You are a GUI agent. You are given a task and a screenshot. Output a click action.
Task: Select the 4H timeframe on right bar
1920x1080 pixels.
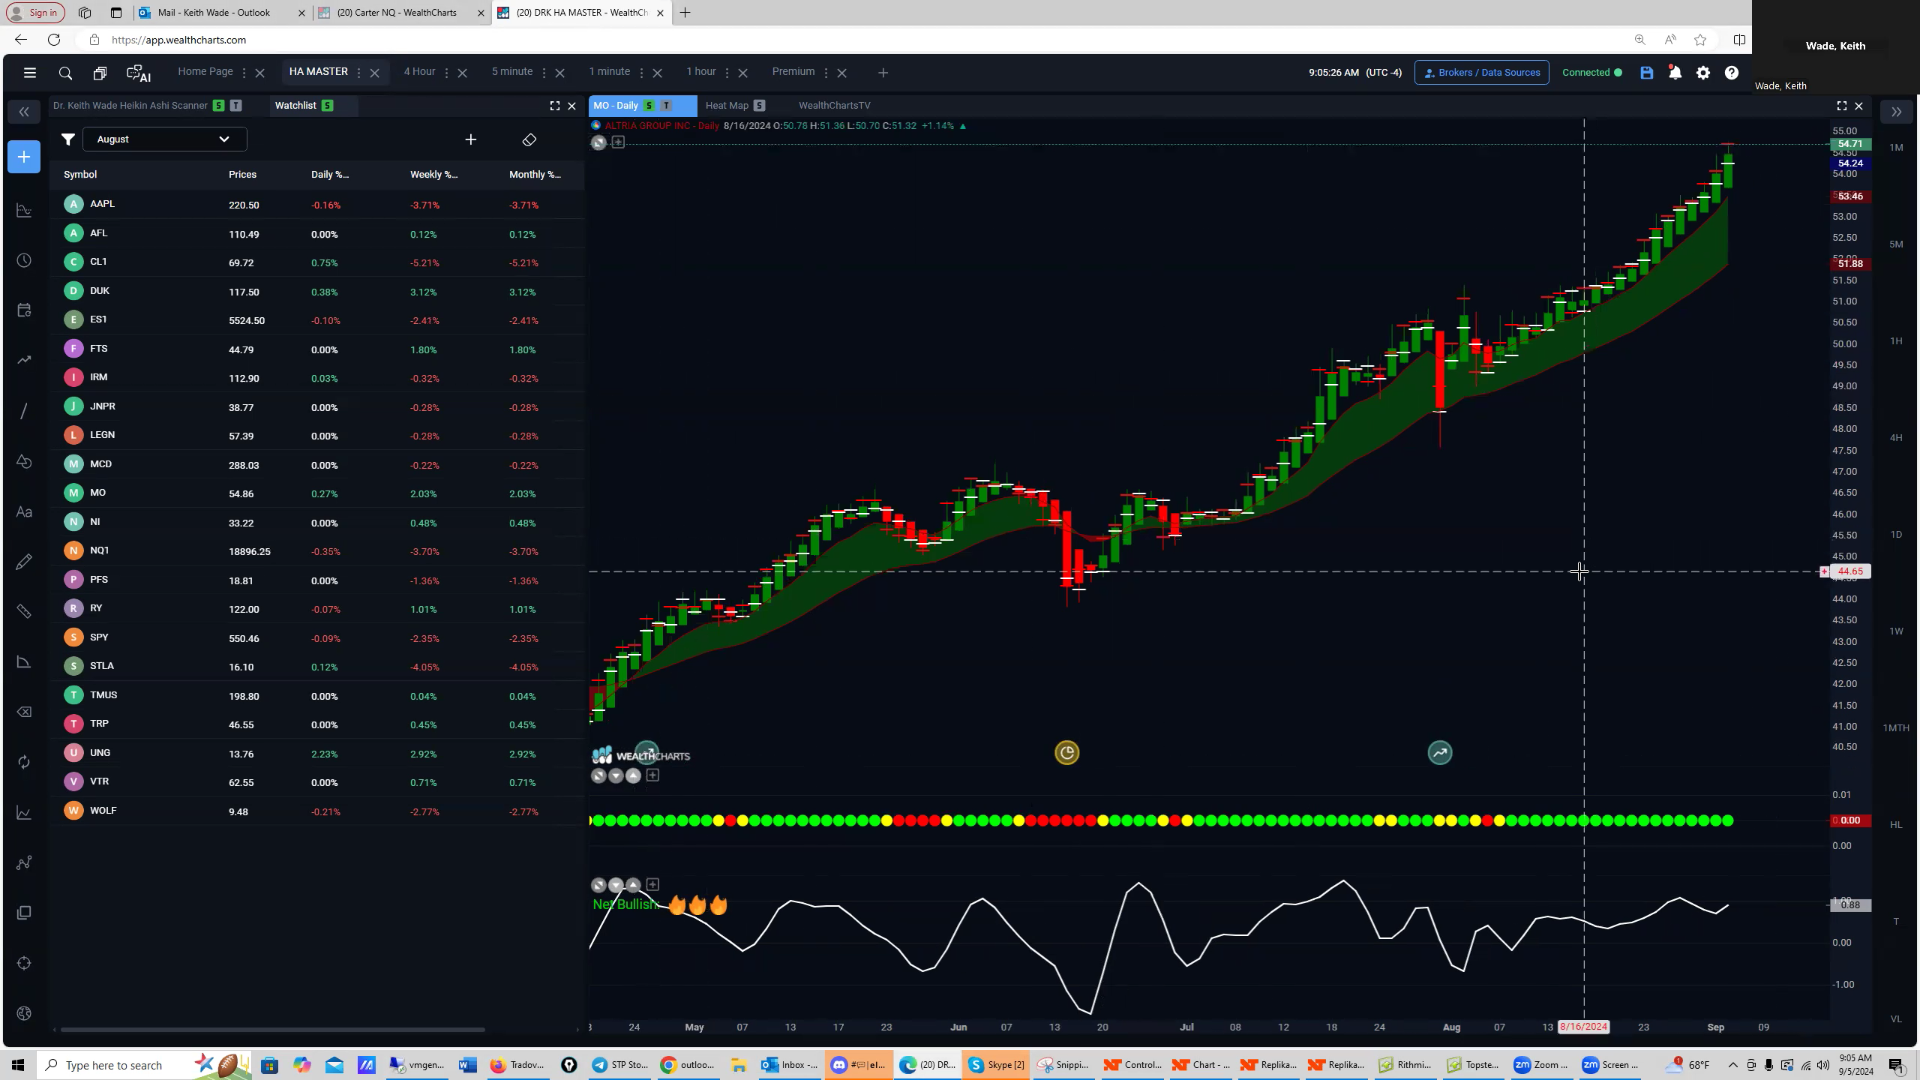click(x=1896, y=438)
